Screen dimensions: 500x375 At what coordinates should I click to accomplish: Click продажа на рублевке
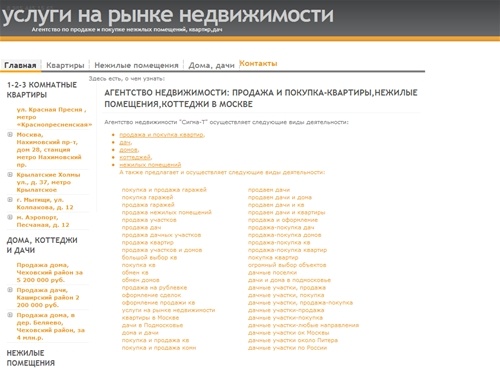click(x=154, y=288)
